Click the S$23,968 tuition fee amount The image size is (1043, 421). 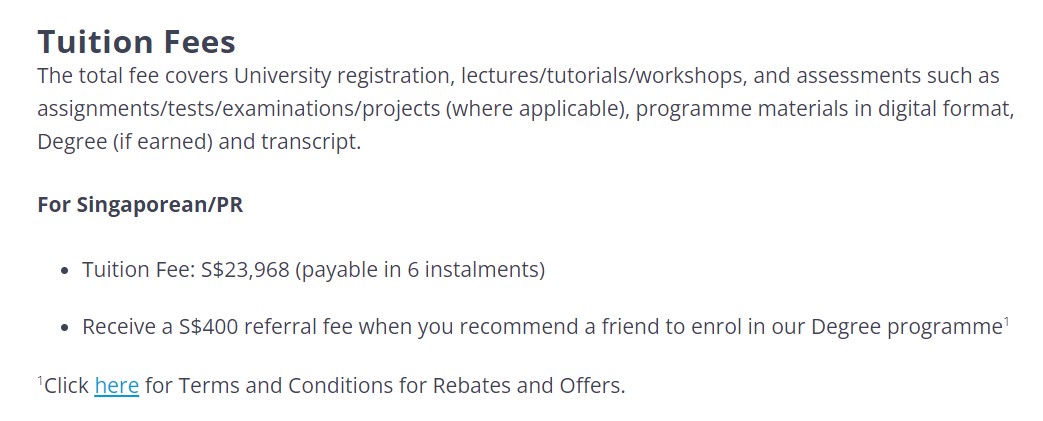pos(245,270)
